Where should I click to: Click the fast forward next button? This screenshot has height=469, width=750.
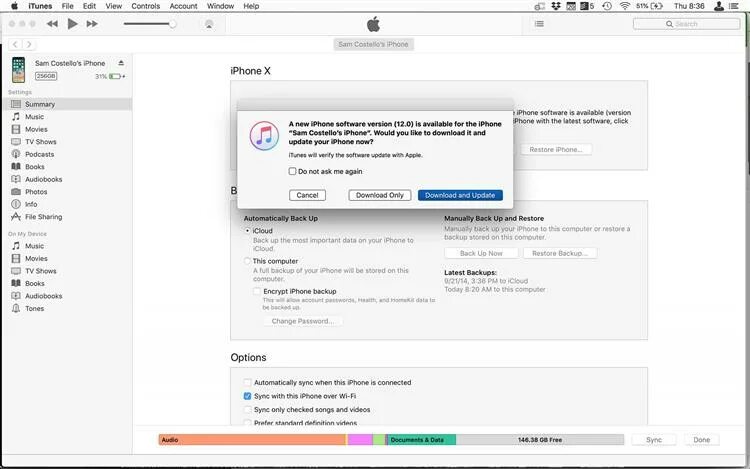point(92,24)
